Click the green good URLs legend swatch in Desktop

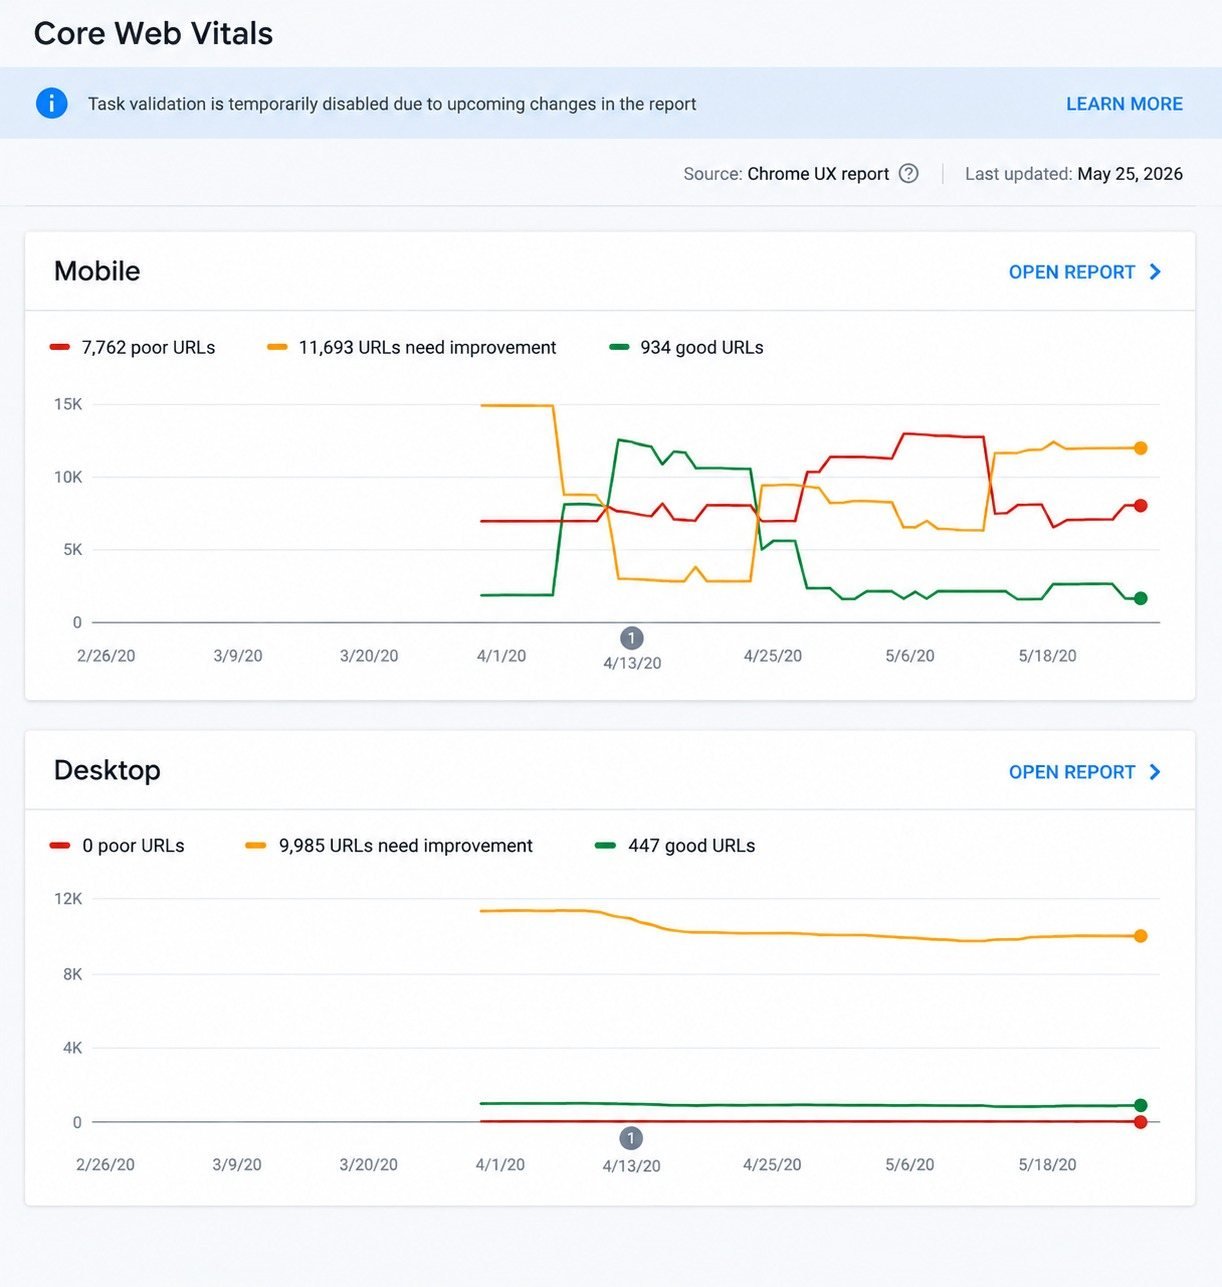605,845
